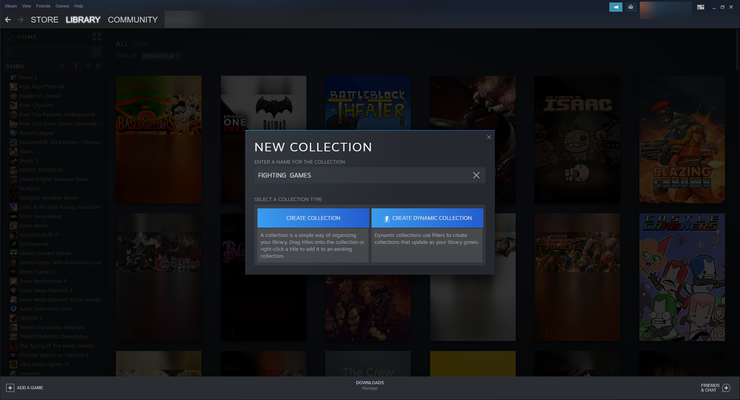Select Rocksmith 2014 Edition in sidebar
Image resolution: width=740 pixels, height=400 pixels.
60,142
